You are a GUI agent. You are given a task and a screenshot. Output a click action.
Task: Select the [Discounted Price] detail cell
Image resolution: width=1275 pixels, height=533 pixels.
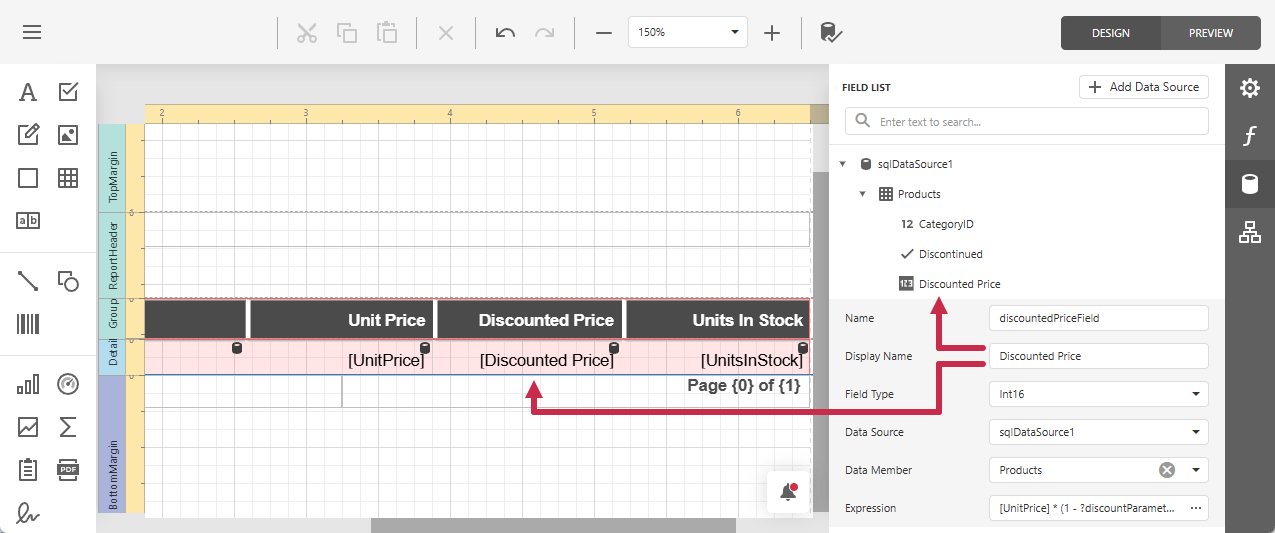[530, 358]
